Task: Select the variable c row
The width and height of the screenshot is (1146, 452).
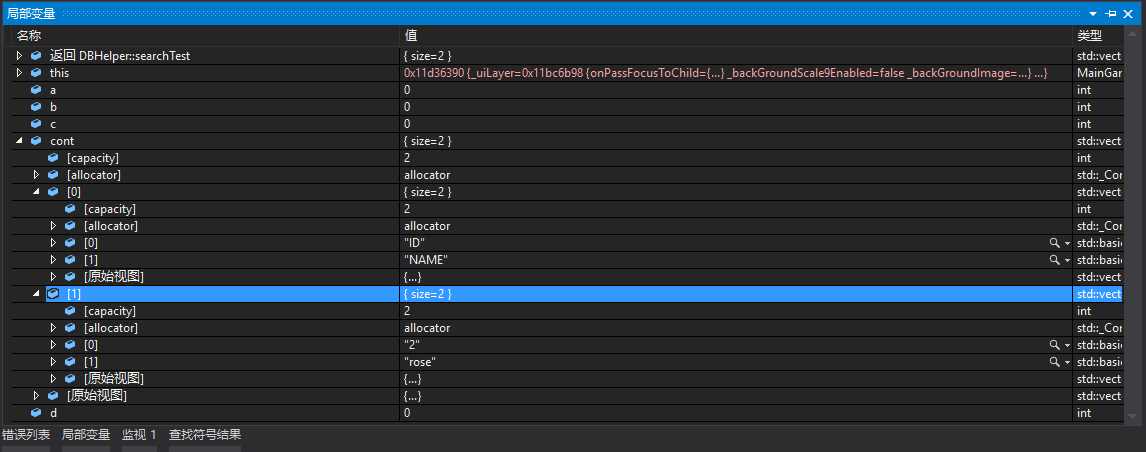Action: (567, 124)
